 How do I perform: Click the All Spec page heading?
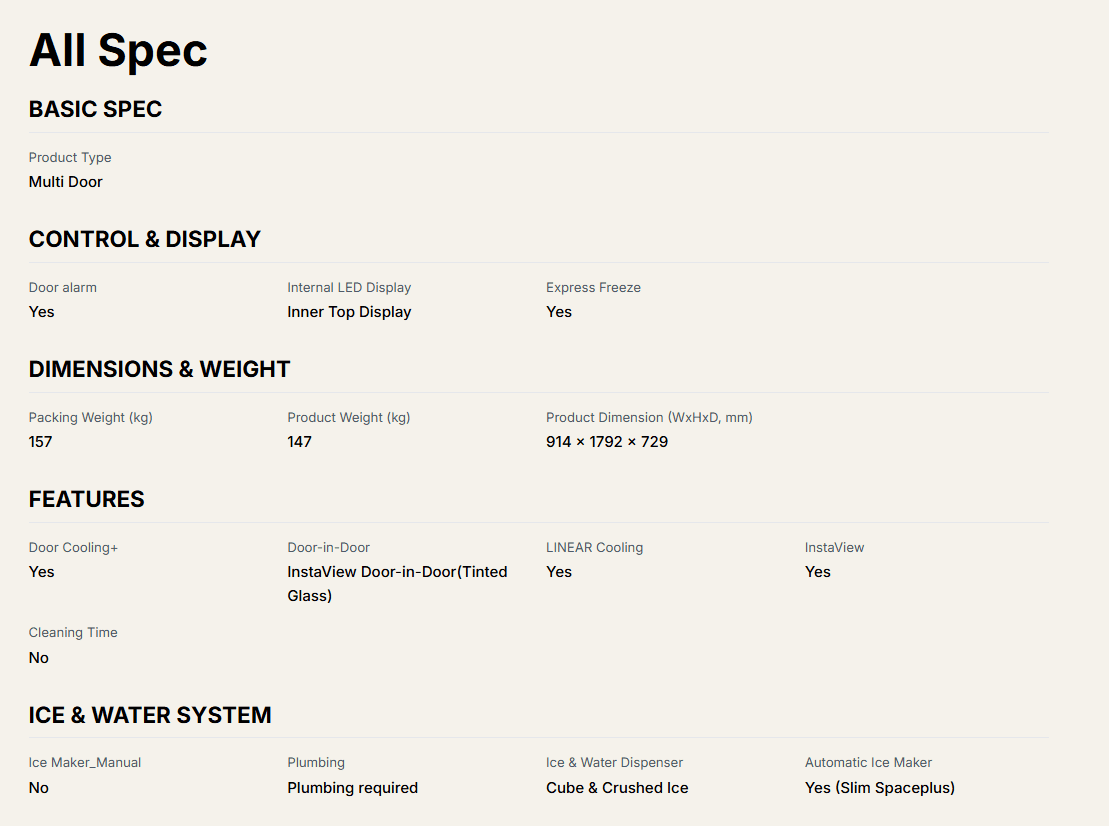(x=118, y=50)
